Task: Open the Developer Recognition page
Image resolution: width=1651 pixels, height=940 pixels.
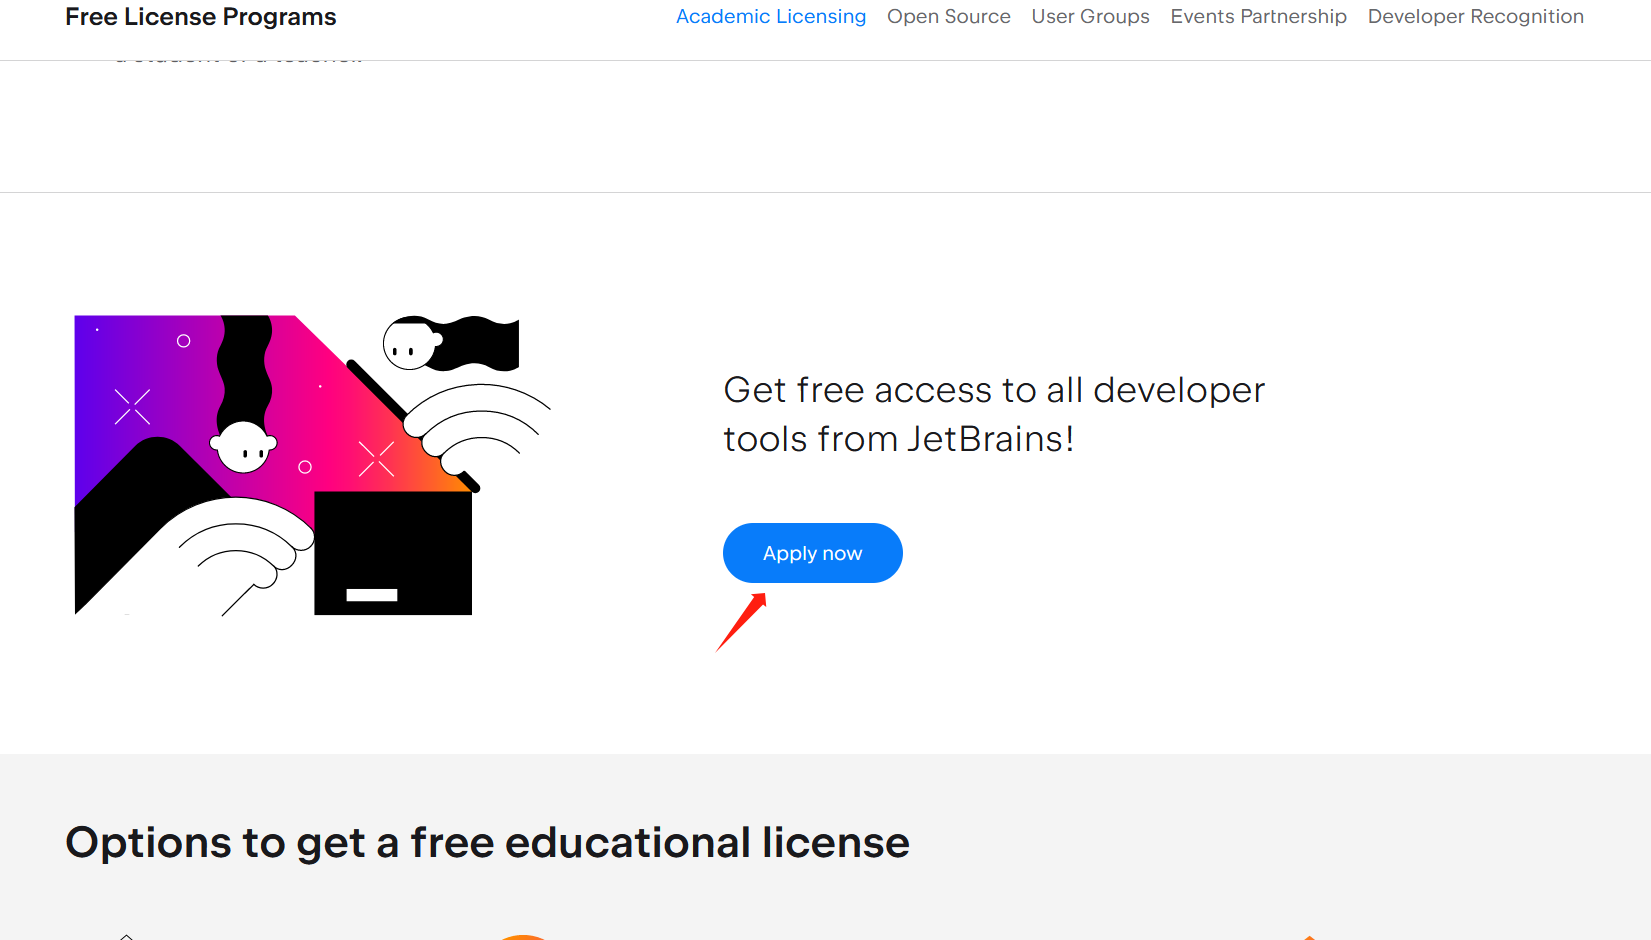Action: coord(1476,17)
